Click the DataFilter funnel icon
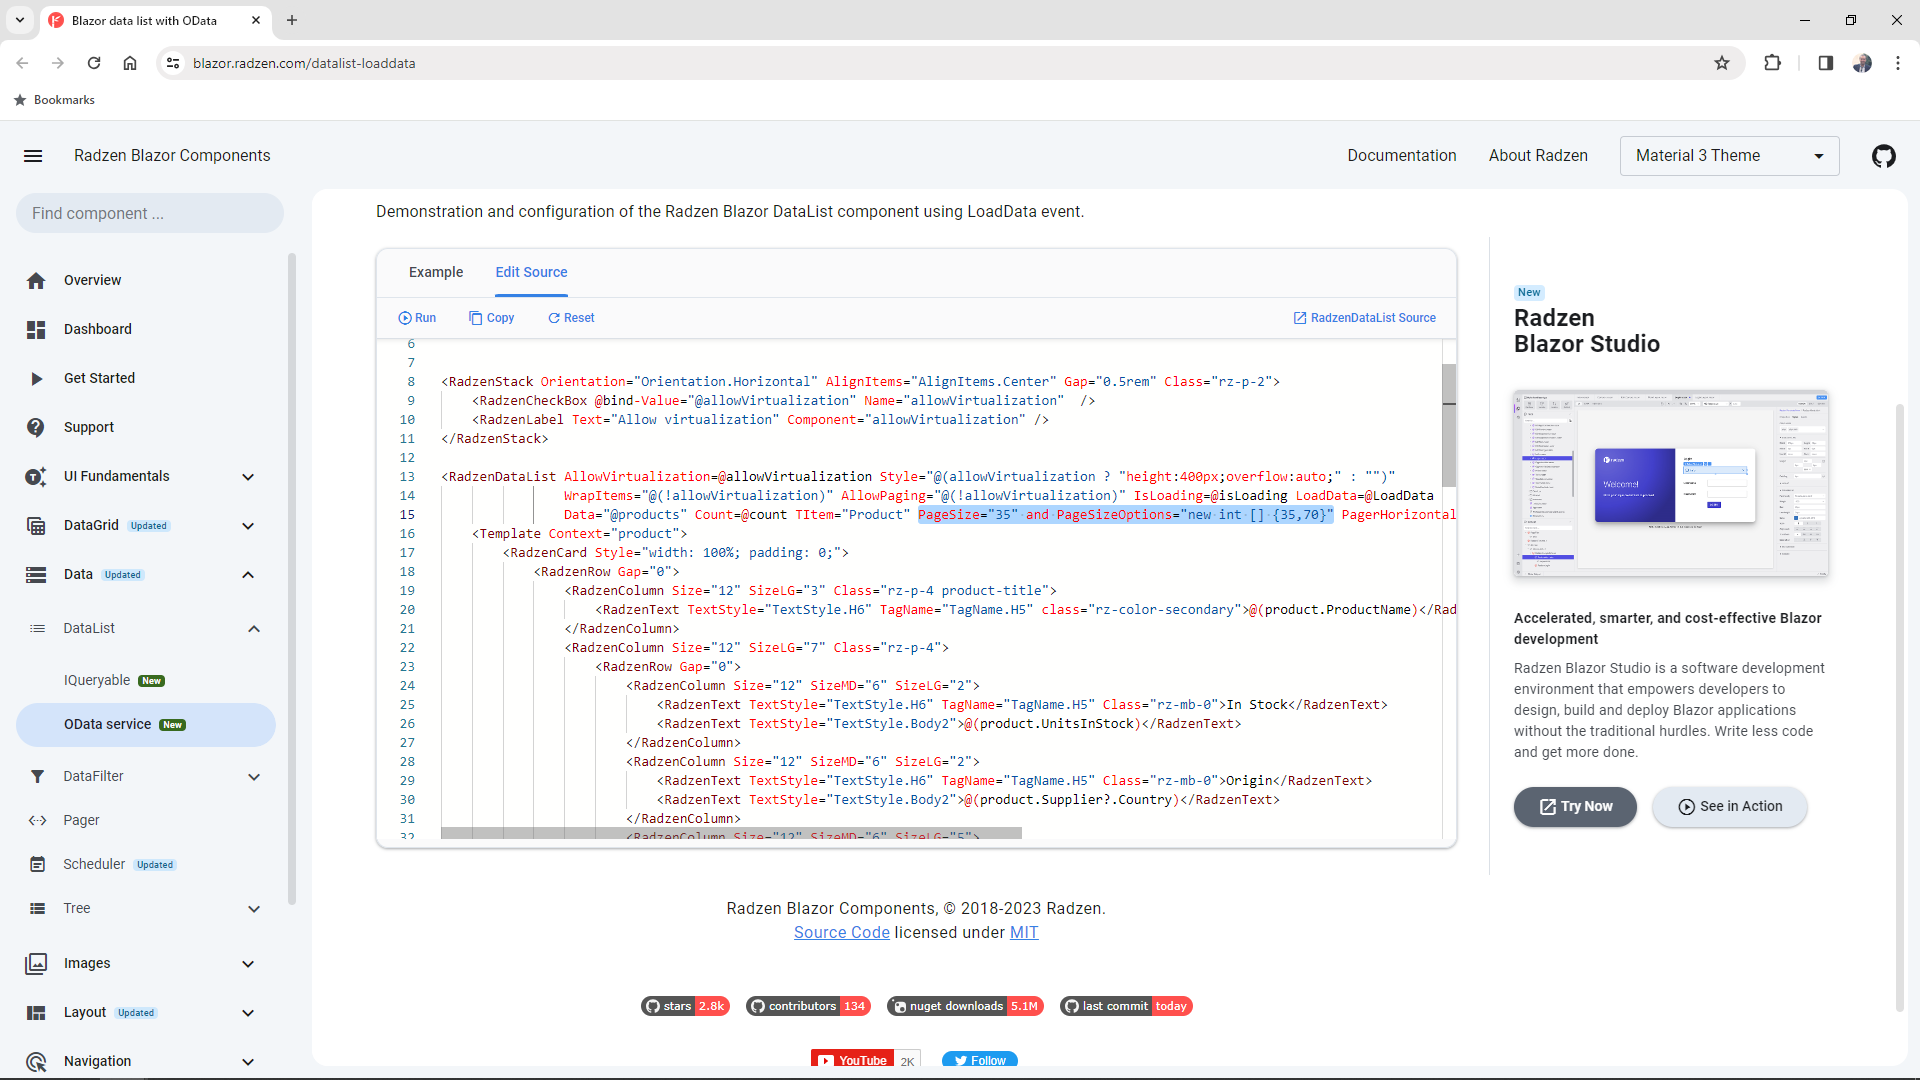This screenshot has width=1920, height=1080. [x=37, y=777]
